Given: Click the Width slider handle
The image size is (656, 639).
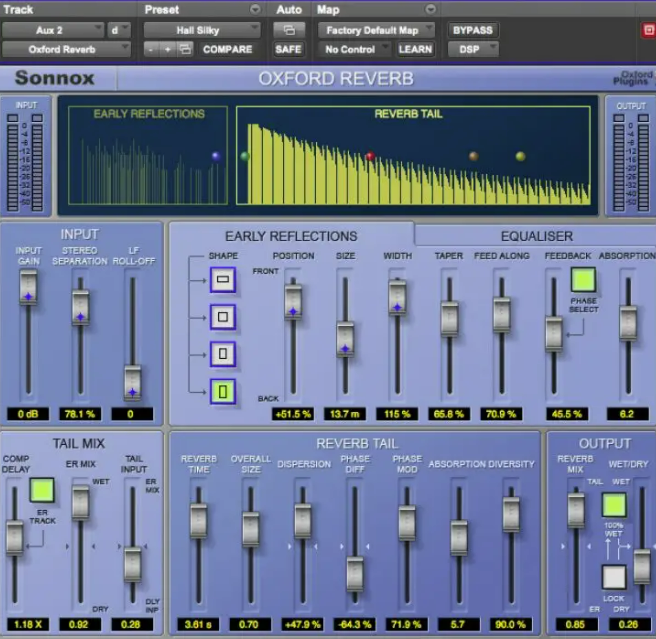Looking at the screenshot, I should [x=397, y=298].
